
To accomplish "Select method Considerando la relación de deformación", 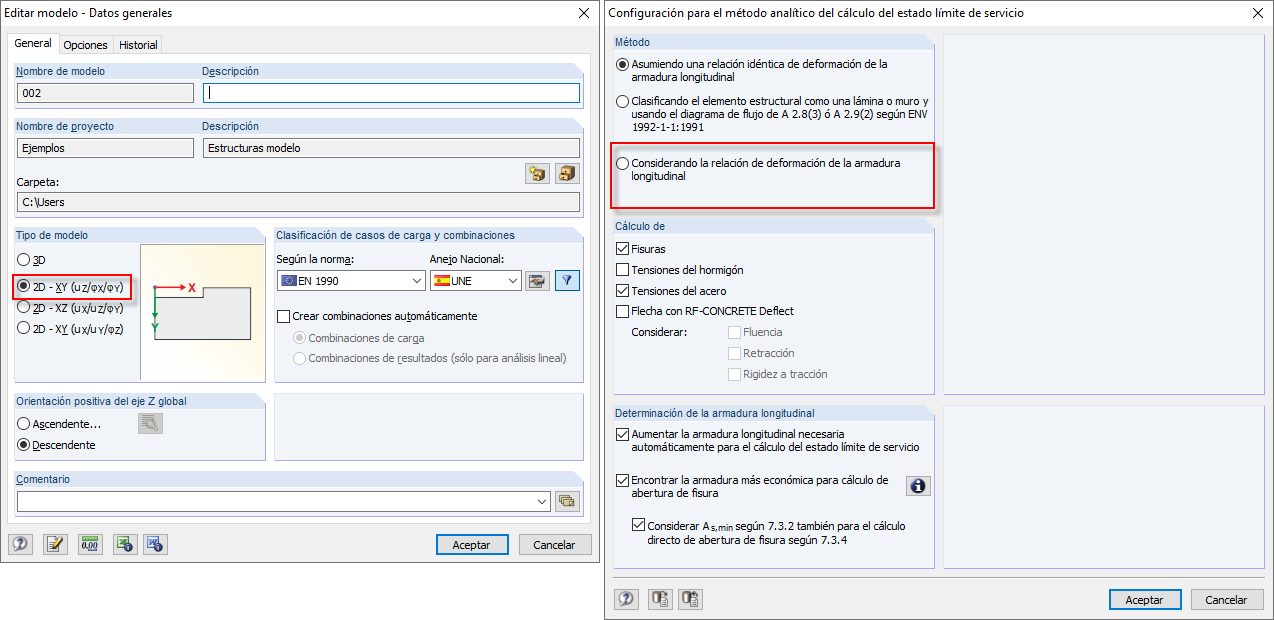I will pyautogui.click(x=623, y=163).
